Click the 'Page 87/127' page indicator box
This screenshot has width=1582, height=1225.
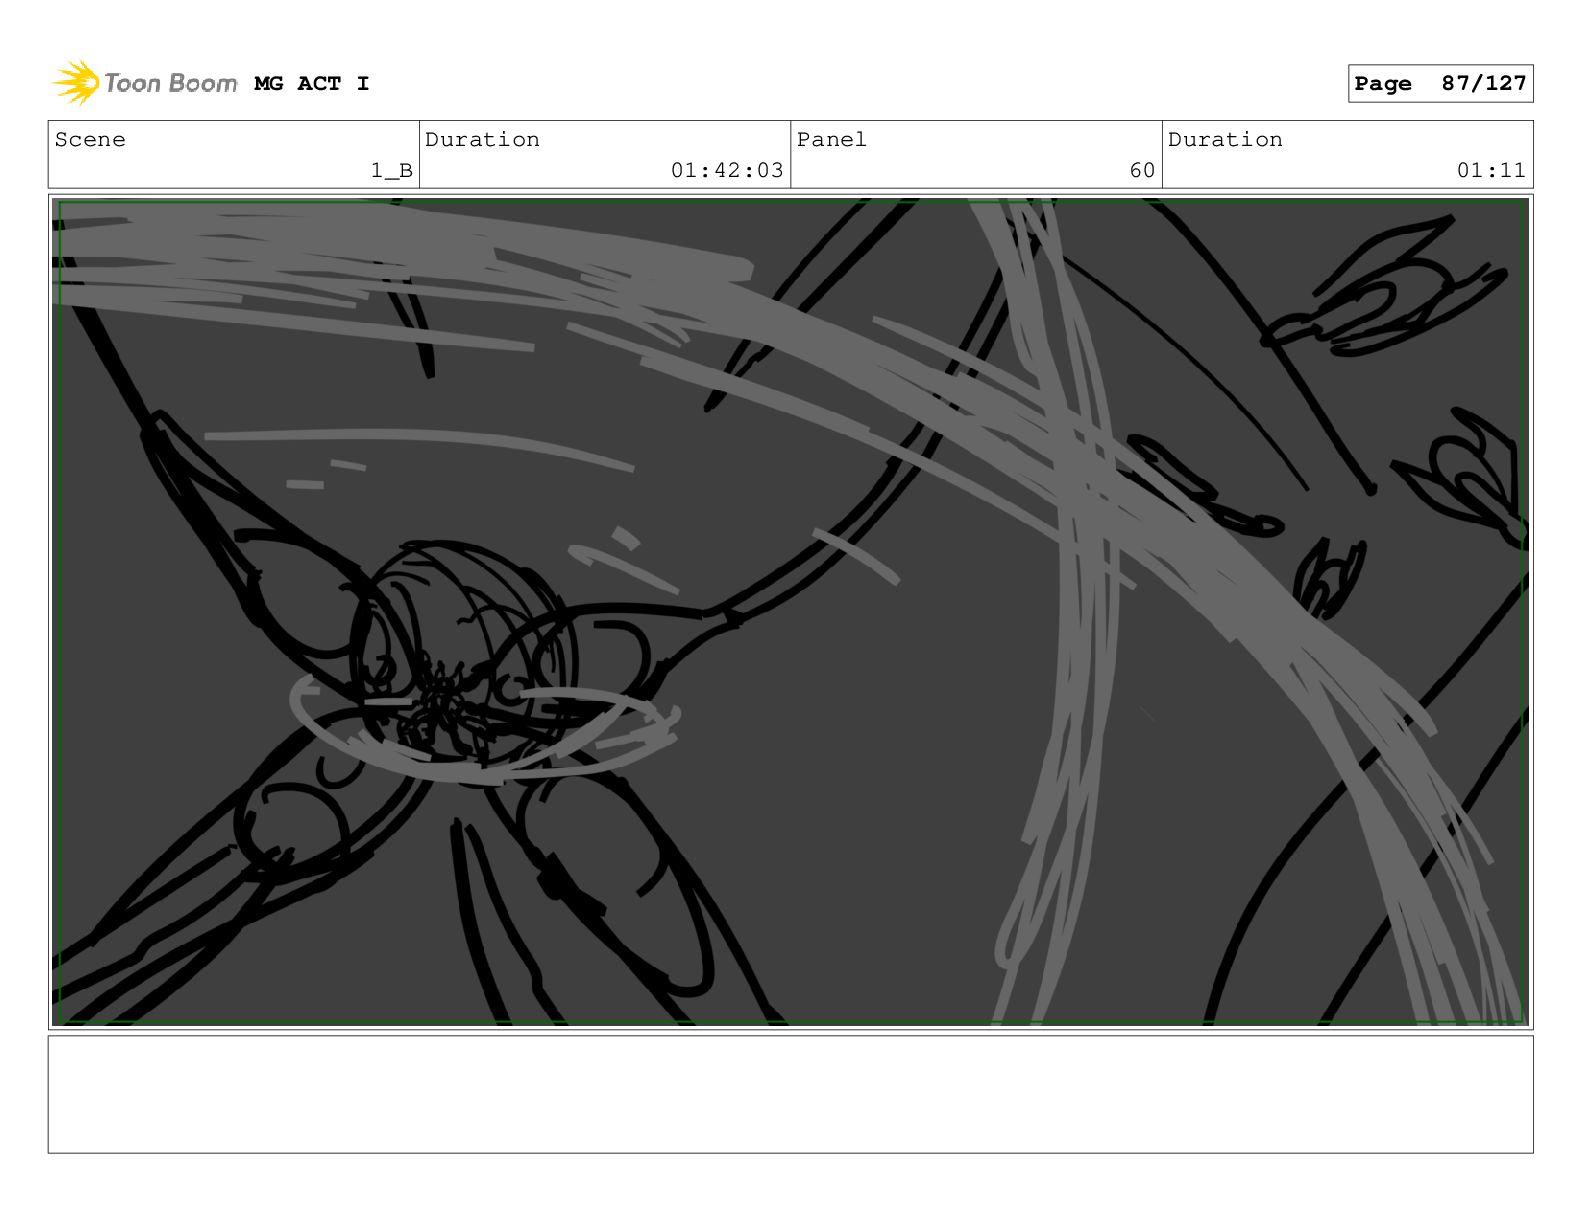[1440, 84]
